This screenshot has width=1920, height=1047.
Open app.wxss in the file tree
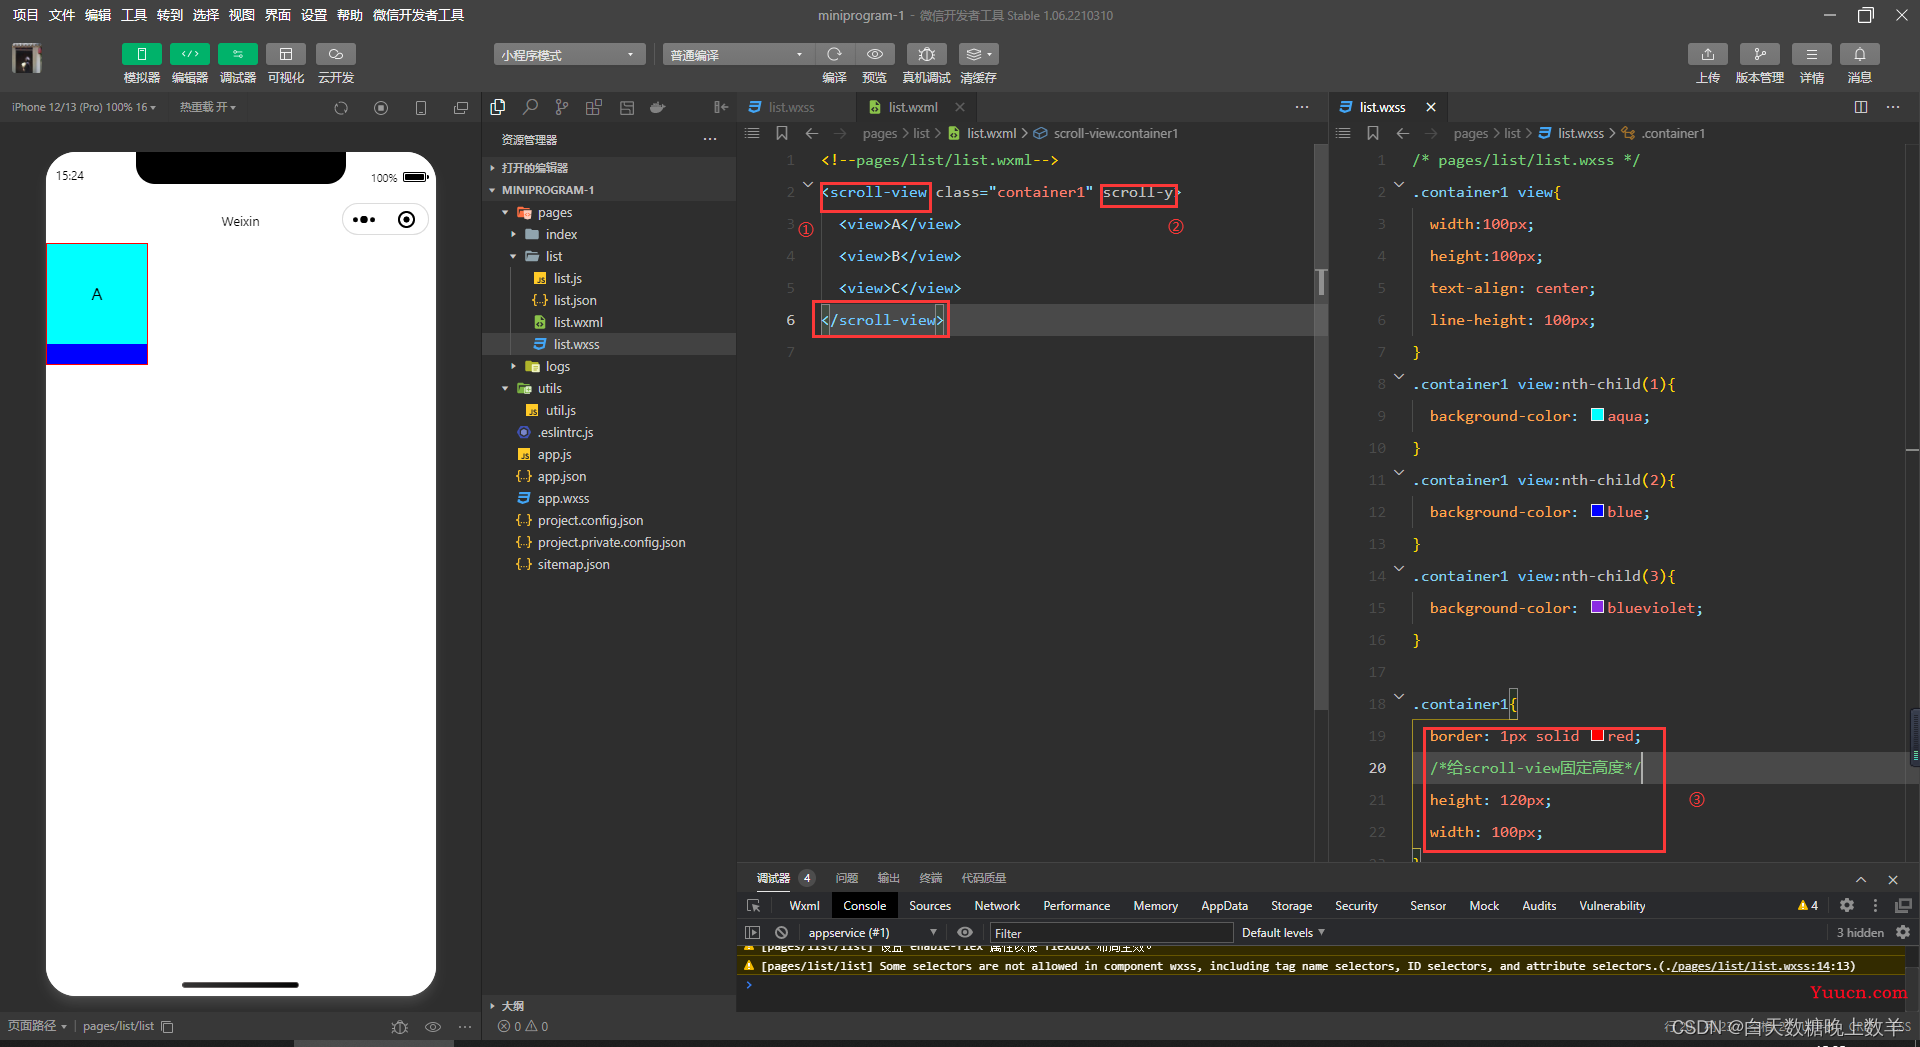(563, 498)
